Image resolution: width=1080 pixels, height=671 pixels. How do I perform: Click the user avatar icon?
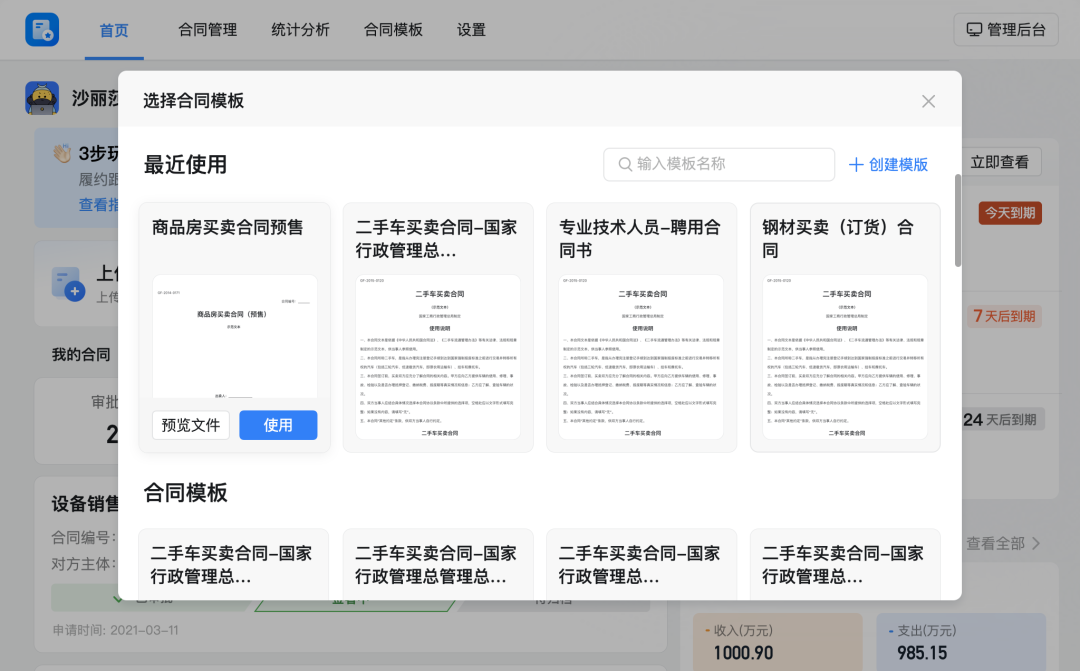point(42,98)
